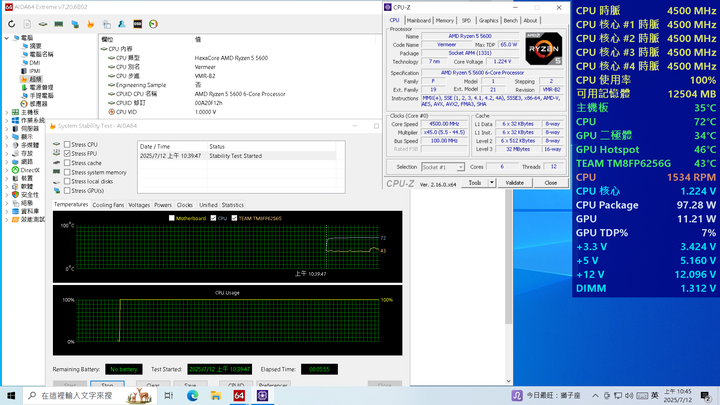Screen dimensions: 720x405
Task: Select the 摘要 summary tree item
Action: point(35,46)
